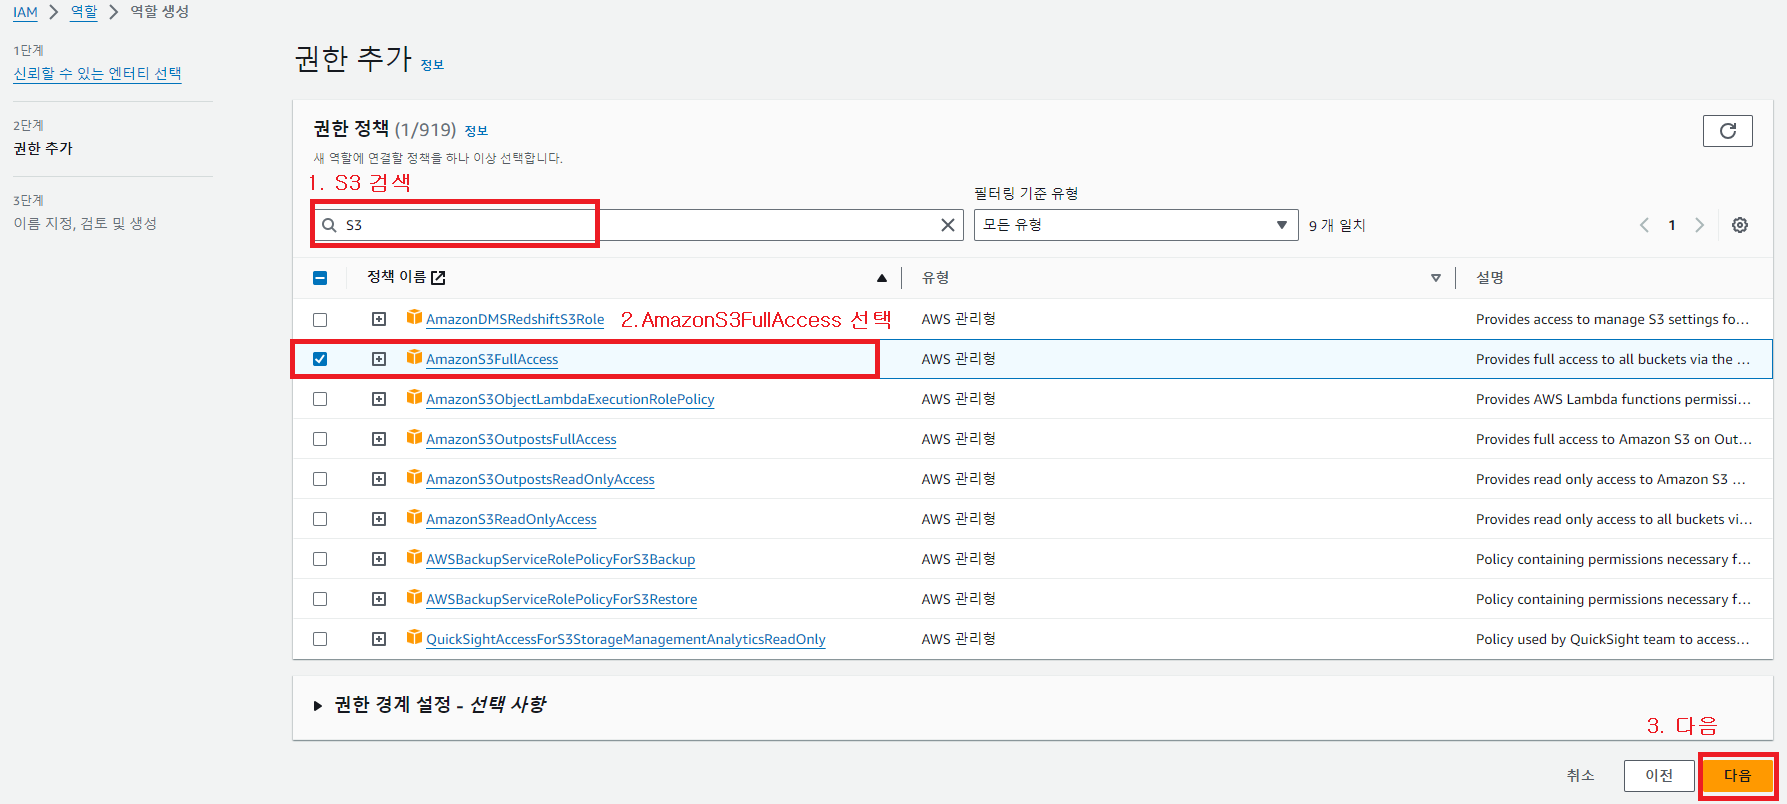
Task: Go to previous page arrow
Action: [1644, 225]
